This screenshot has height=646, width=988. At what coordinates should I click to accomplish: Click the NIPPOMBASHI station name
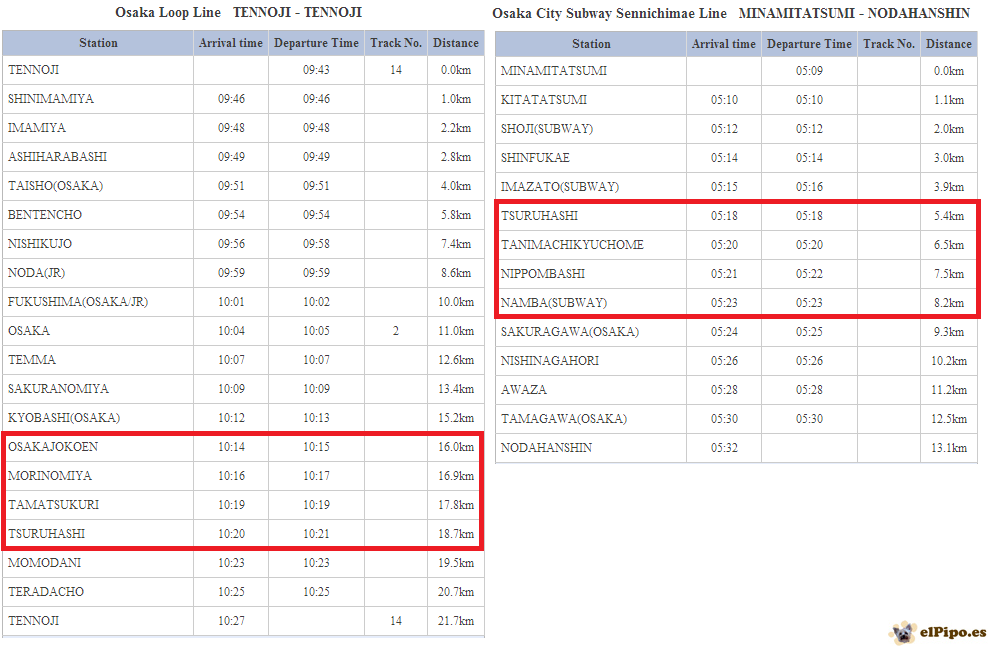(x=543, y=274)
